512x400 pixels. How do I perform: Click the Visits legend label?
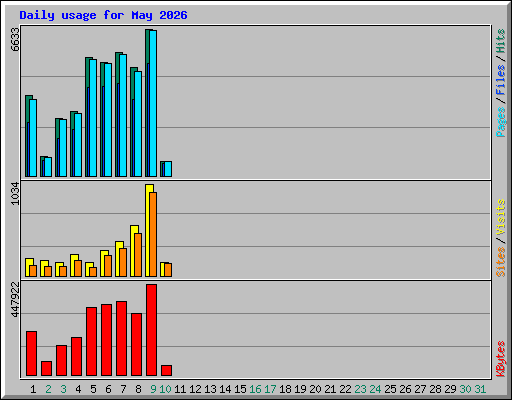coord(500,217)
